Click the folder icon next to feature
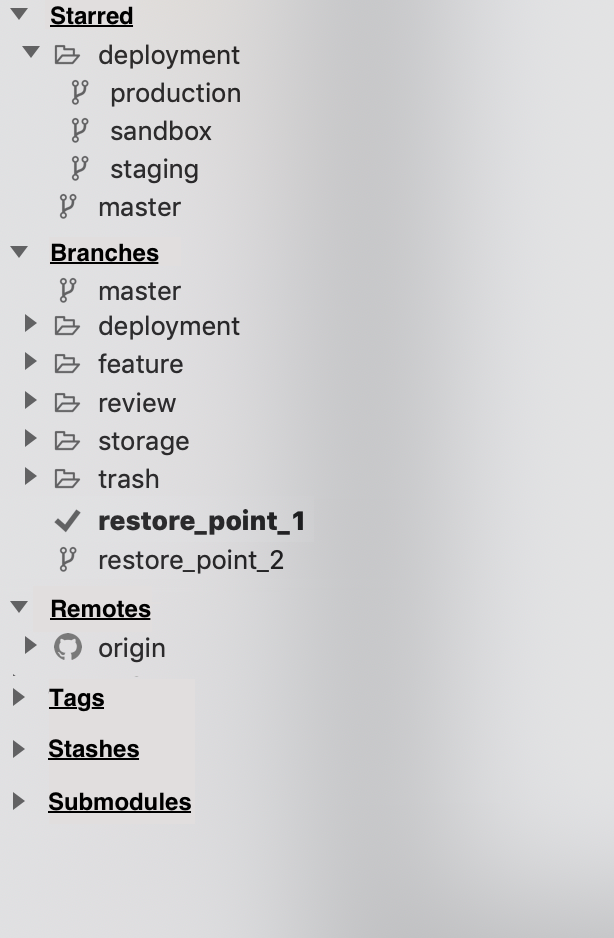The height and width of the screenshot is (938, 614). click(67, 363)
